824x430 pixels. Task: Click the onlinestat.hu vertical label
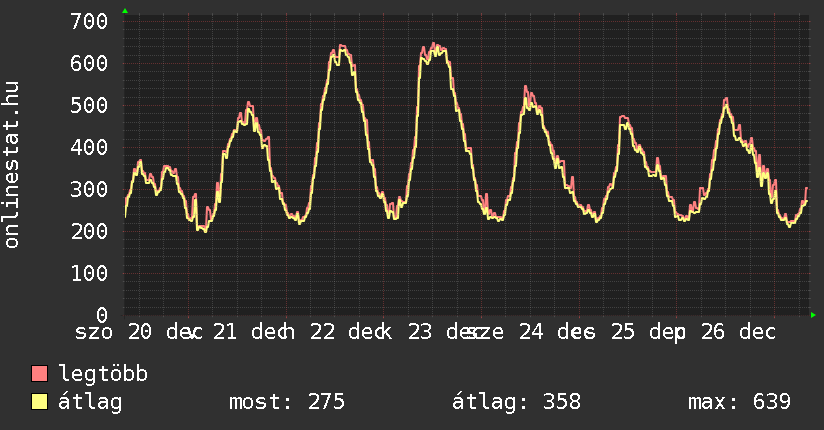pyautogui.click(x=13, y=165)
